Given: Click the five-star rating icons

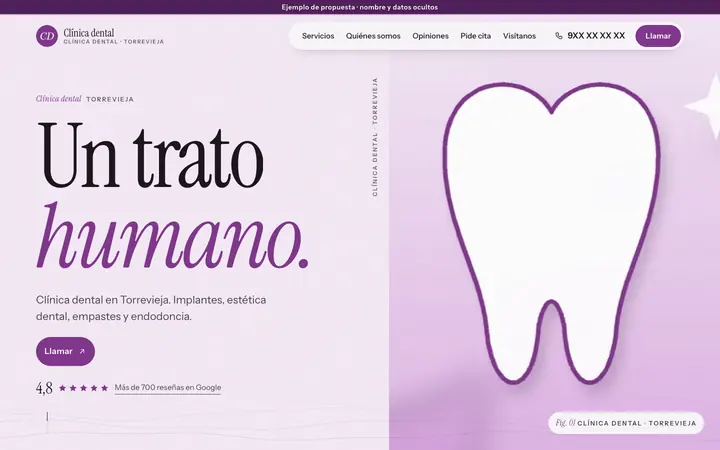Looking at the screenshot, I should (x=84, y=388).
